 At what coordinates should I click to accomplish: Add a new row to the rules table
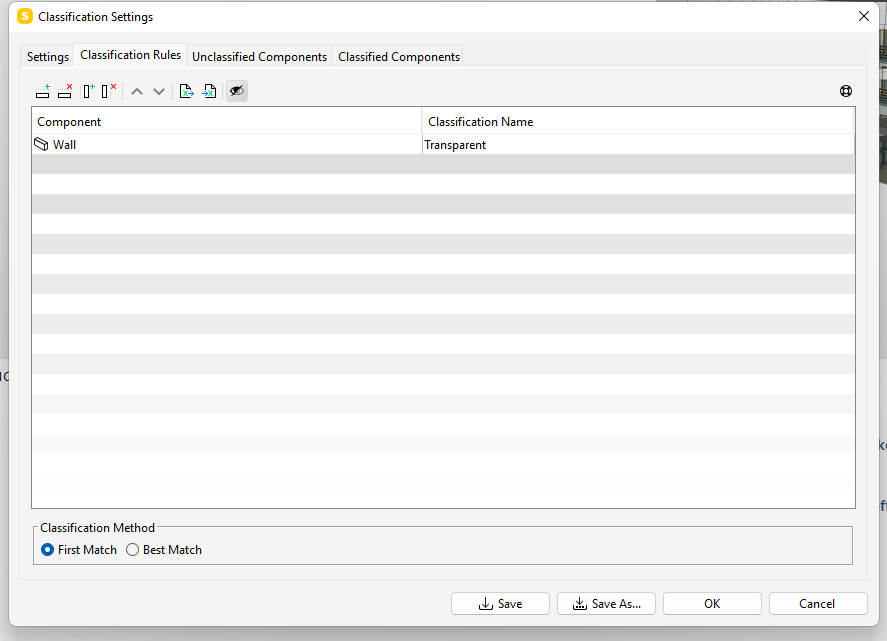pos(42,91)
